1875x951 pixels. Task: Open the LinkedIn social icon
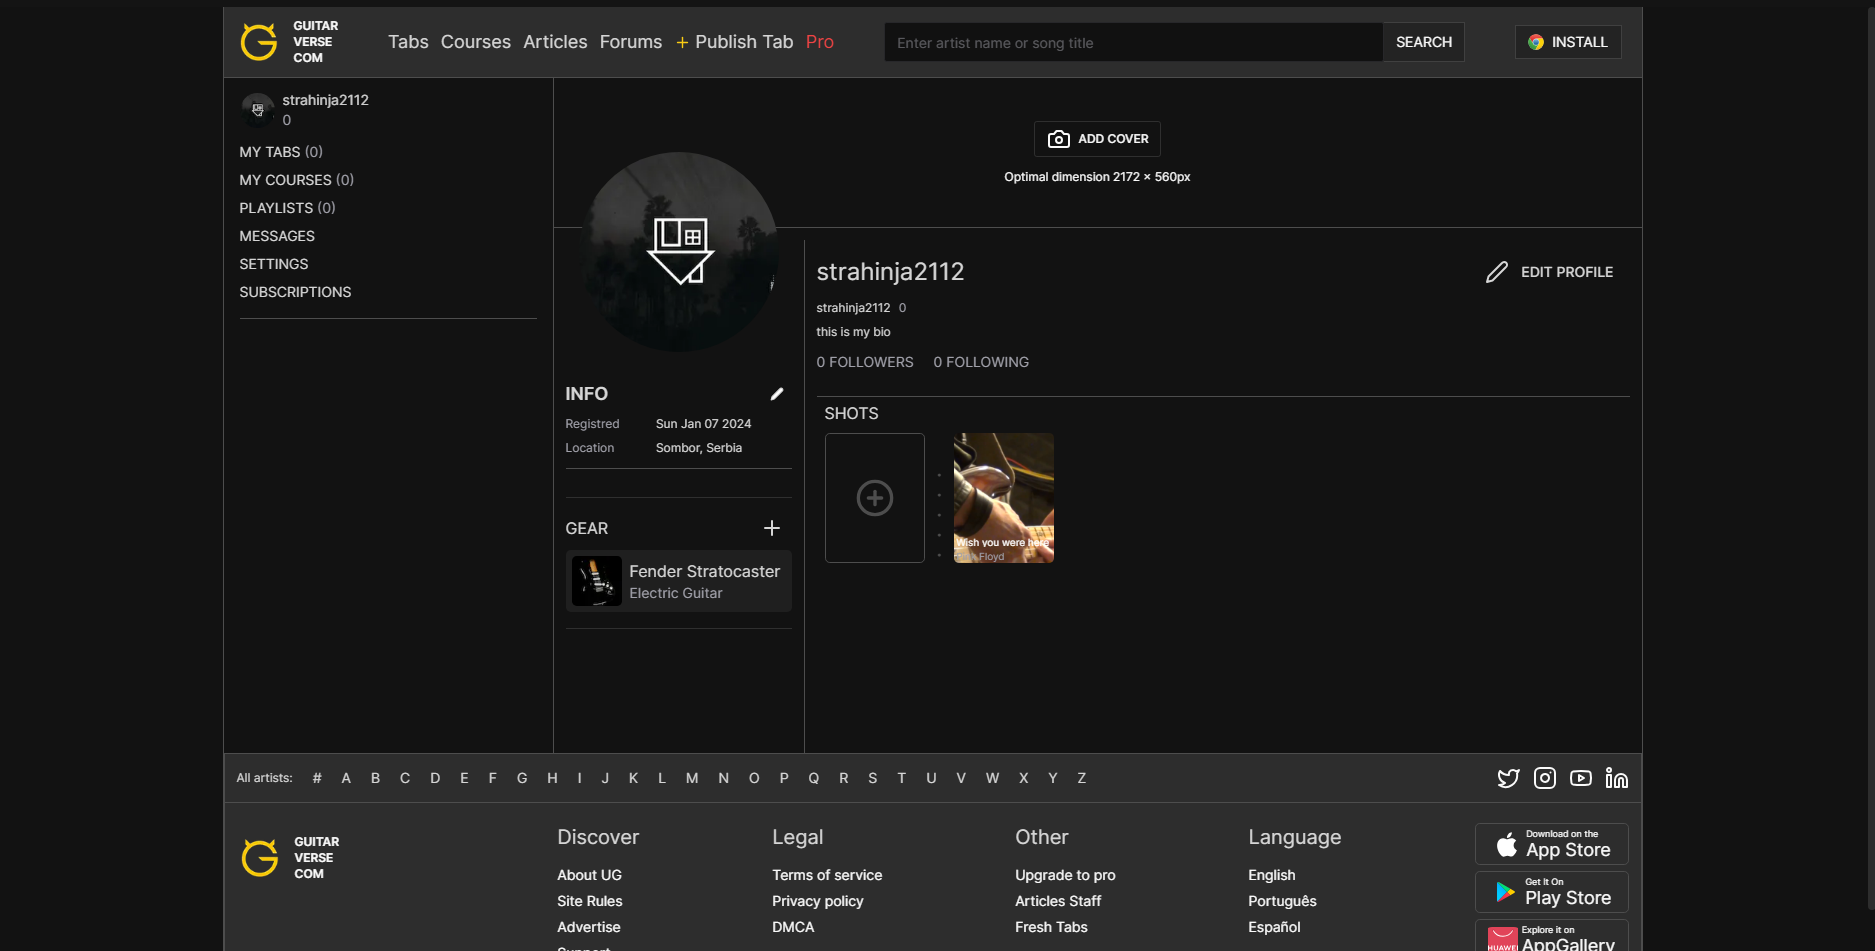(1617, 778)
